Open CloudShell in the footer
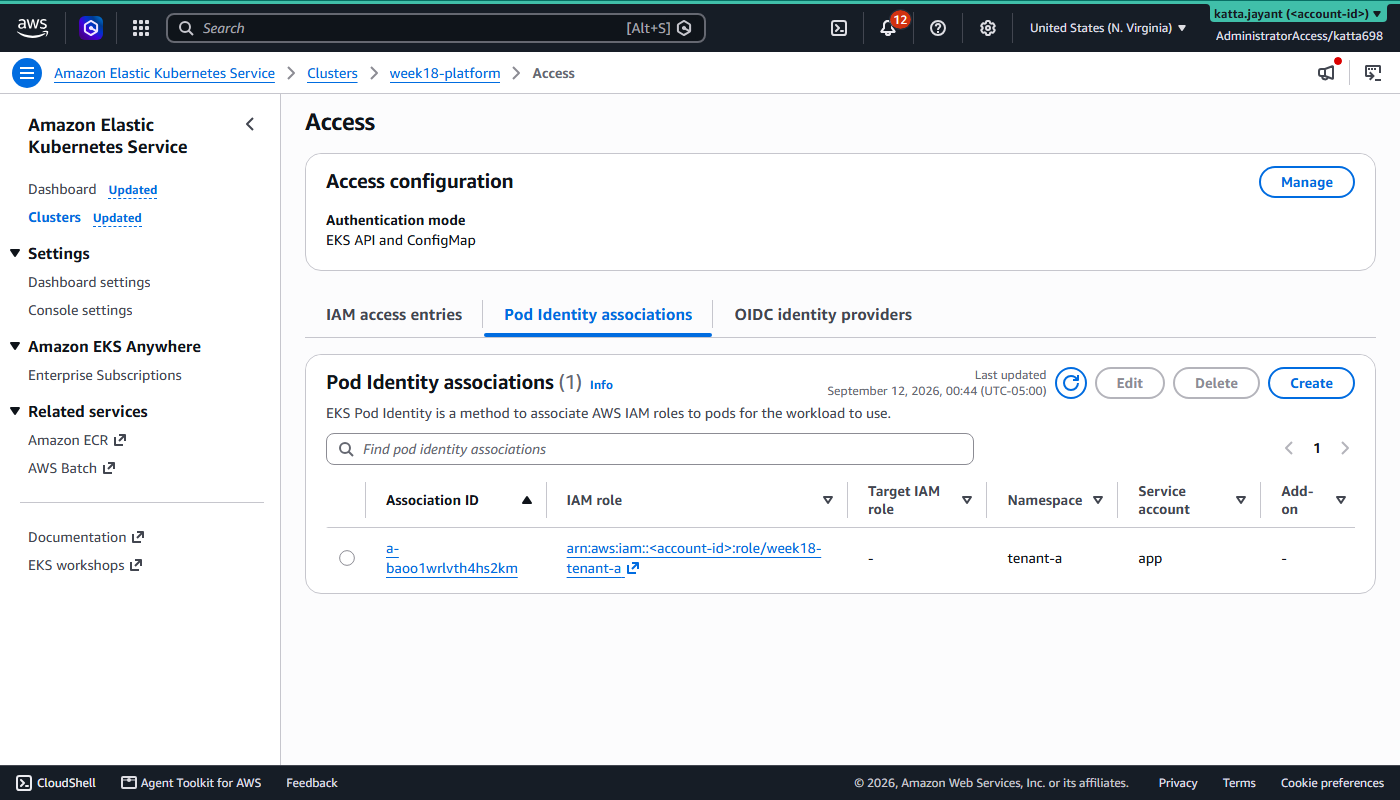Screen dimensions: 1400x800 point(56,783)
